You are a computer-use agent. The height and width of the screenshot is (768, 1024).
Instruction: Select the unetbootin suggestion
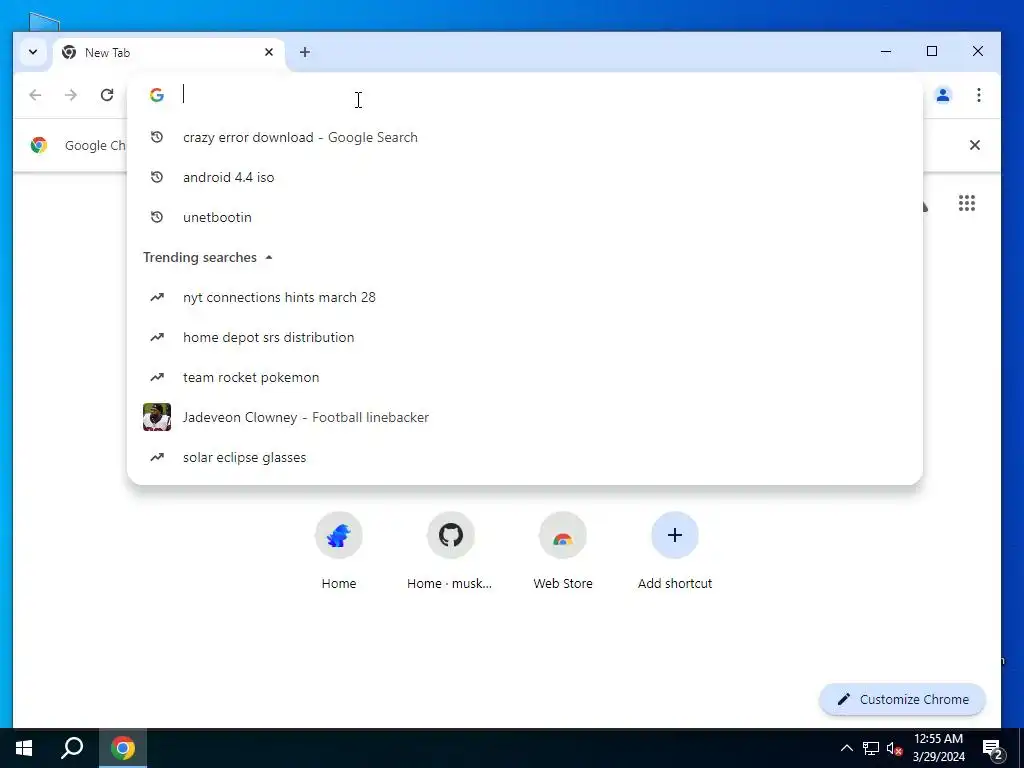pyautogui.click(x=524, y=217)
